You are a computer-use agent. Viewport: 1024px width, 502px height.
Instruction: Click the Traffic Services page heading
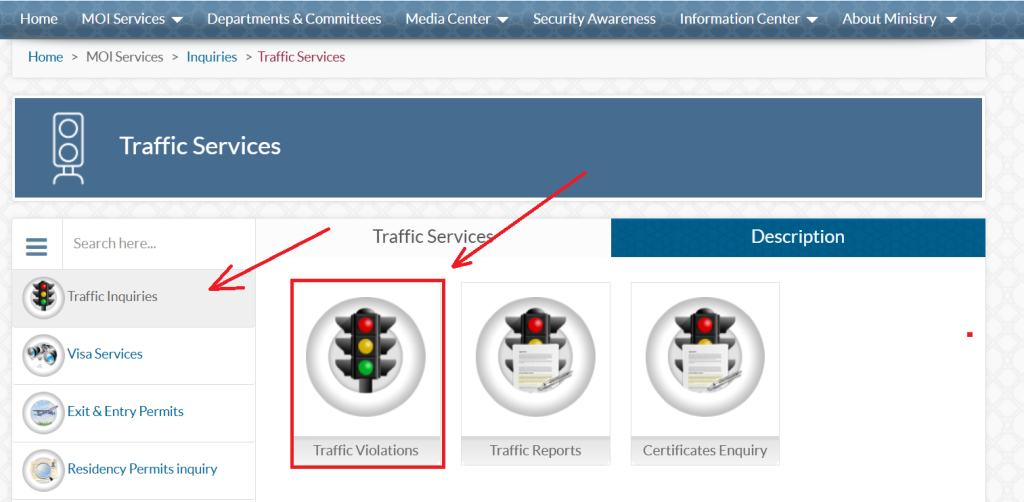pyautogui.click(x=200, y=146)
